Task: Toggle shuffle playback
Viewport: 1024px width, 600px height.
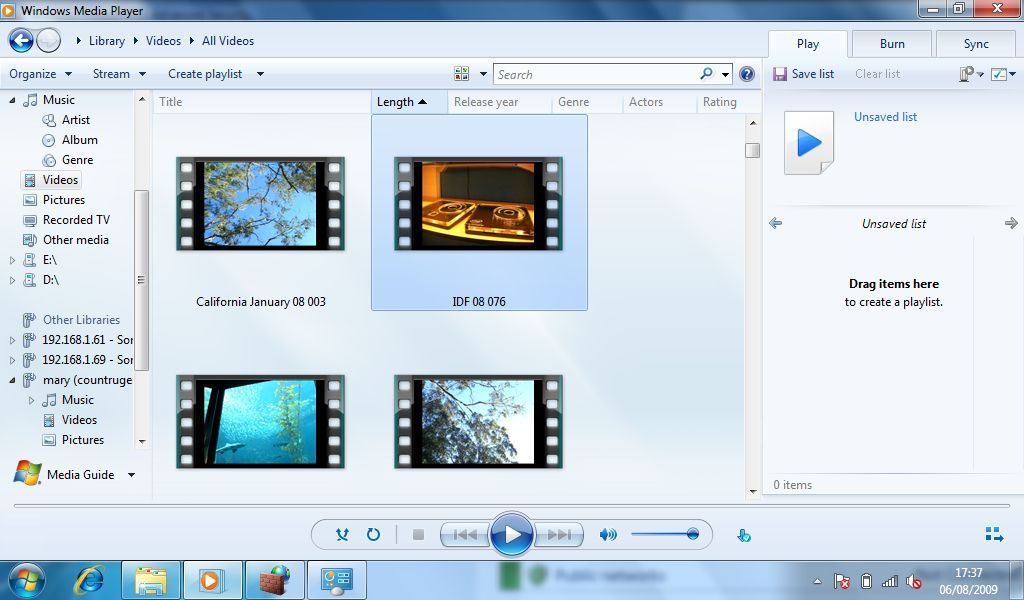Action: coord(342,534)
